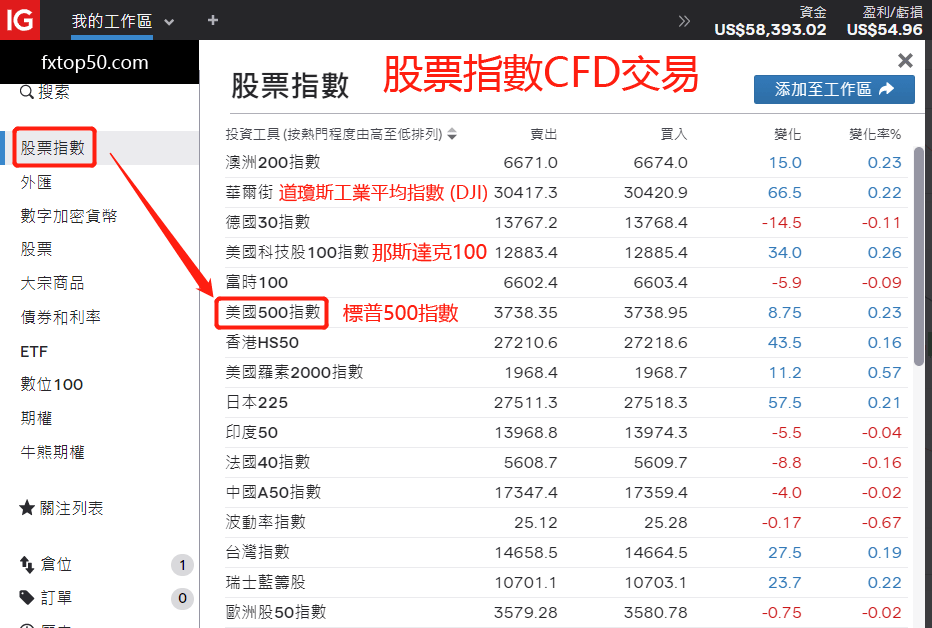The width and height of the screenshot is (932, 628).
Task: Focus the 搜索 search field
Action: 53,92
